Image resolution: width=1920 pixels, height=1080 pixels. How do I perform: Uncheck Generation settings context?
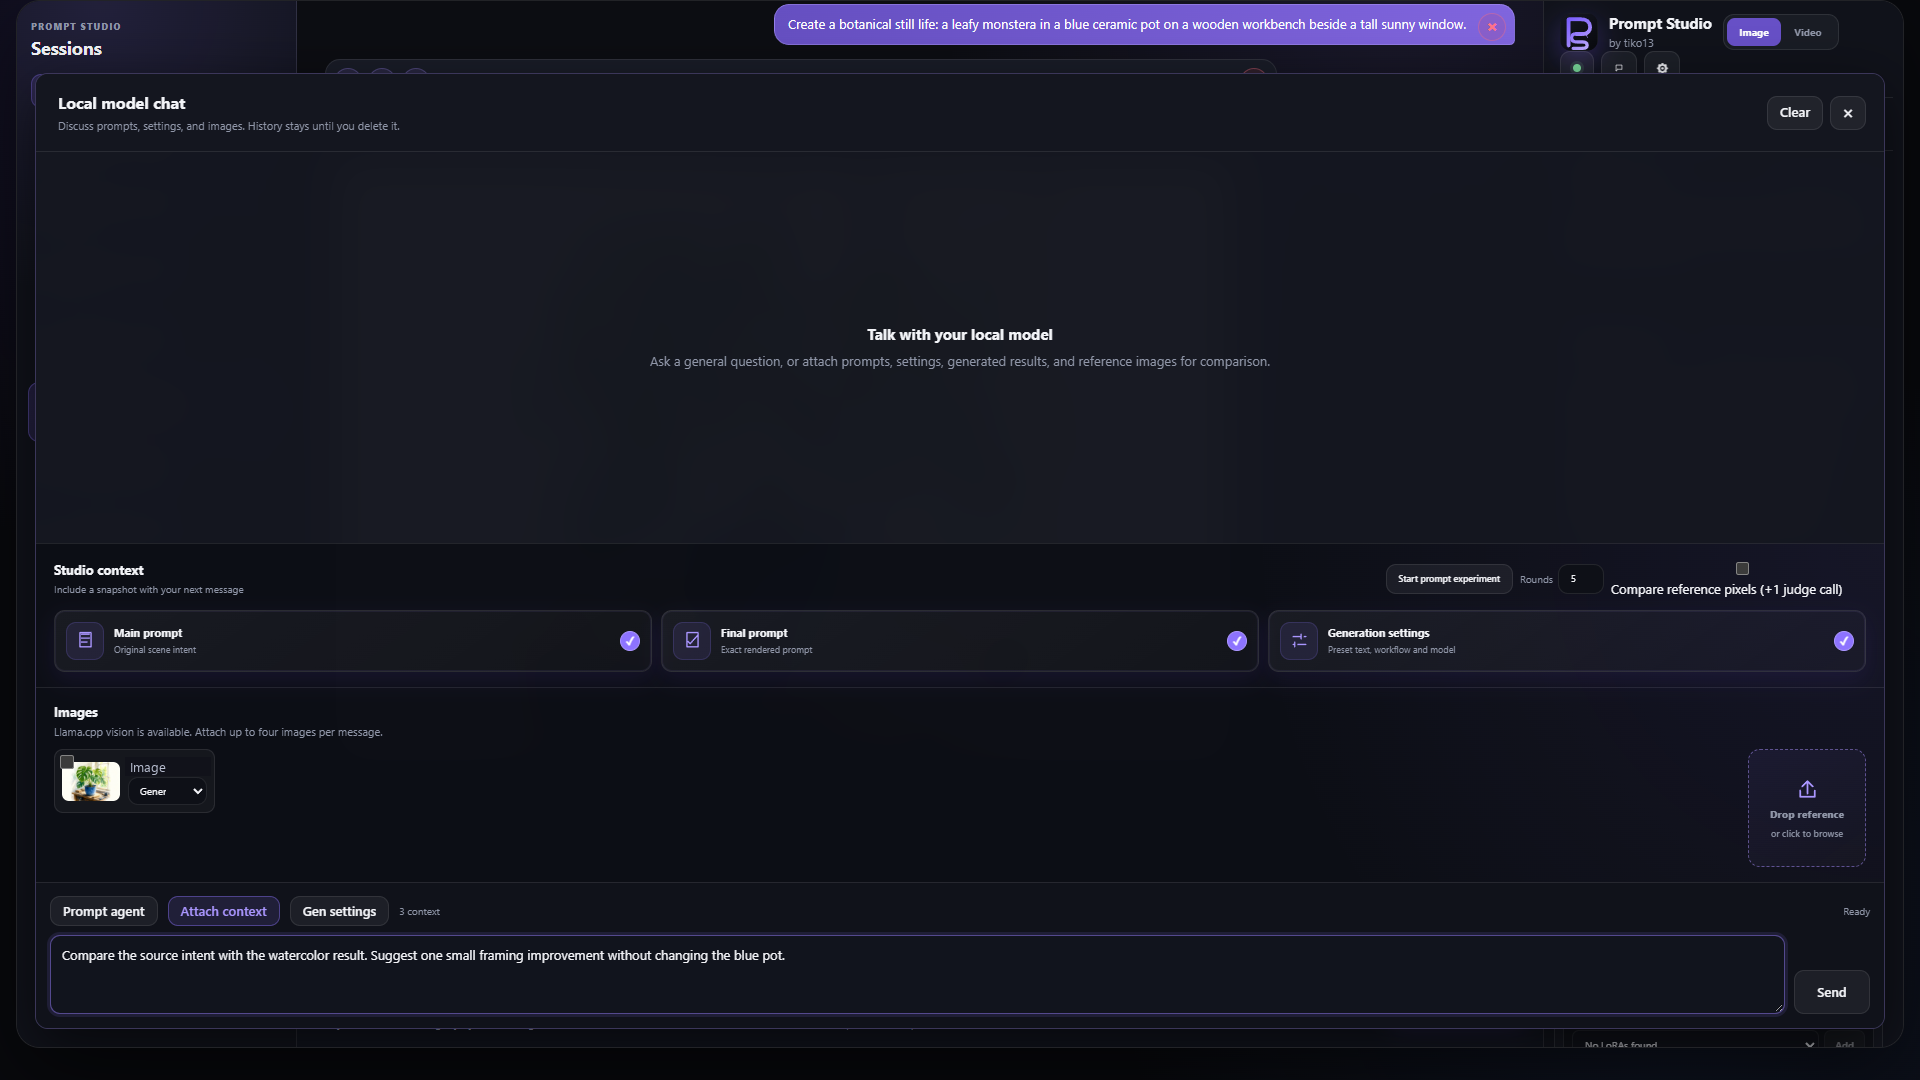pos(1843,641)
